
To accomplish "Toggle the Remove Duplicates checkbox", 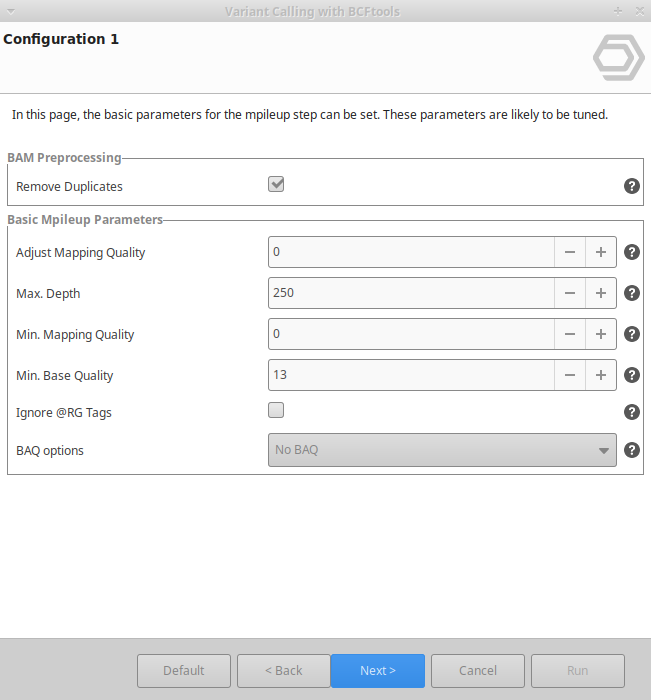I will coord(276,185).
